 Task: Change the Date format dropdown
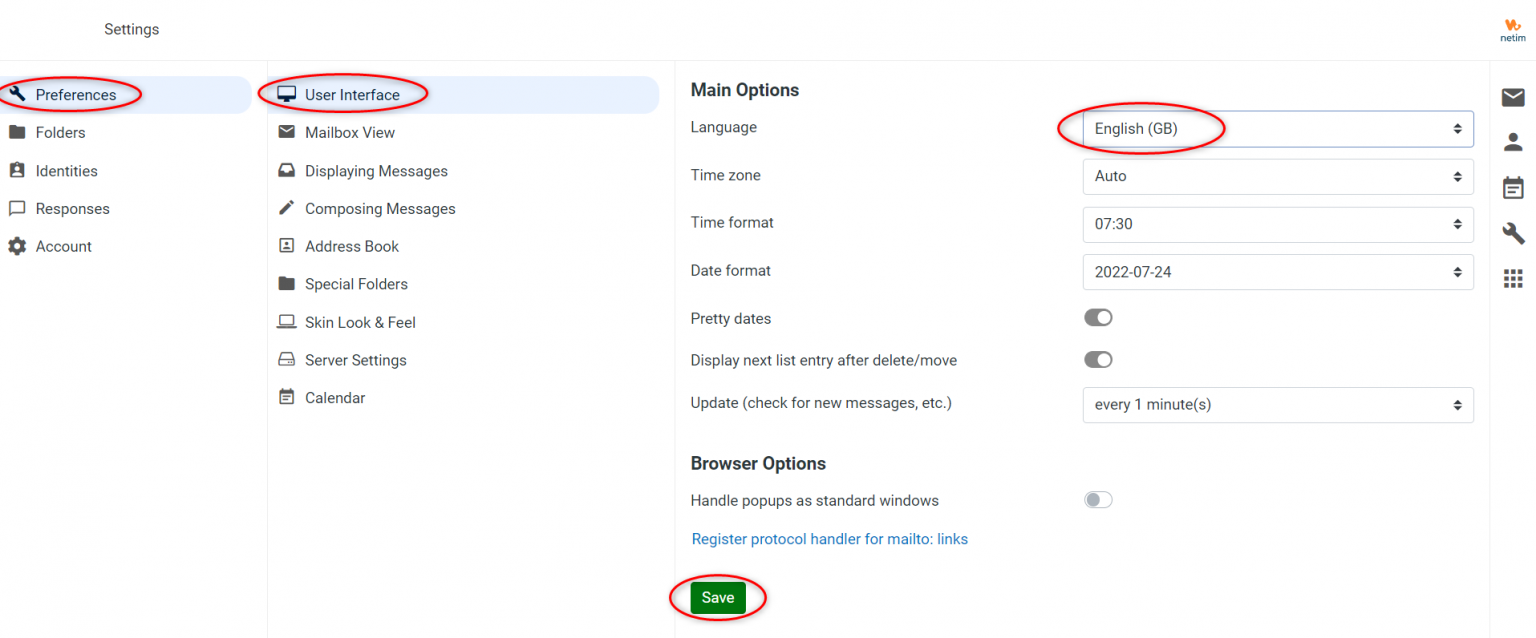tap(1277, 271)
